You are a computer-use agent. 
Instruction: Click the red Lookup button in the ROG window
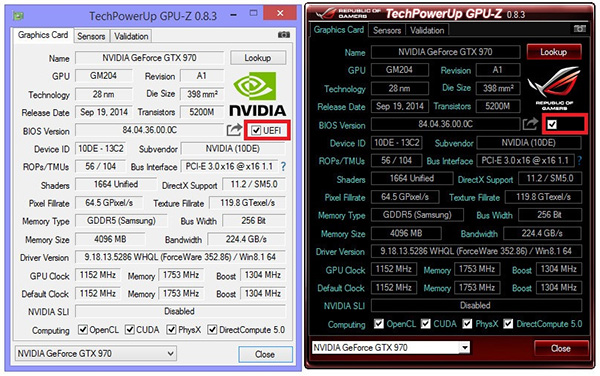click(x=554, y=52)
